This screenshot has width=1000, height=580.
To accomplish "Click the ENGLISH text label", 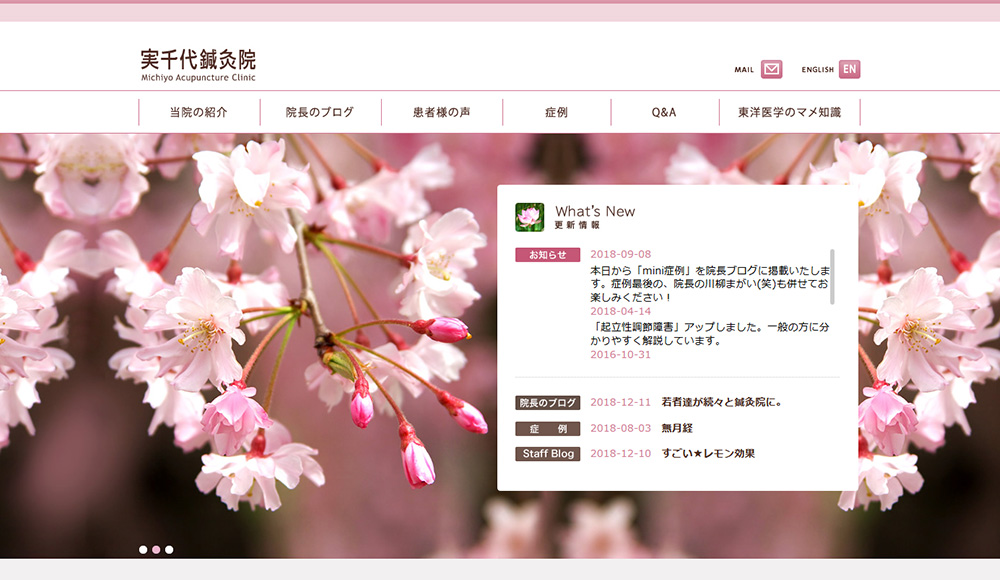I will (818, 70).
